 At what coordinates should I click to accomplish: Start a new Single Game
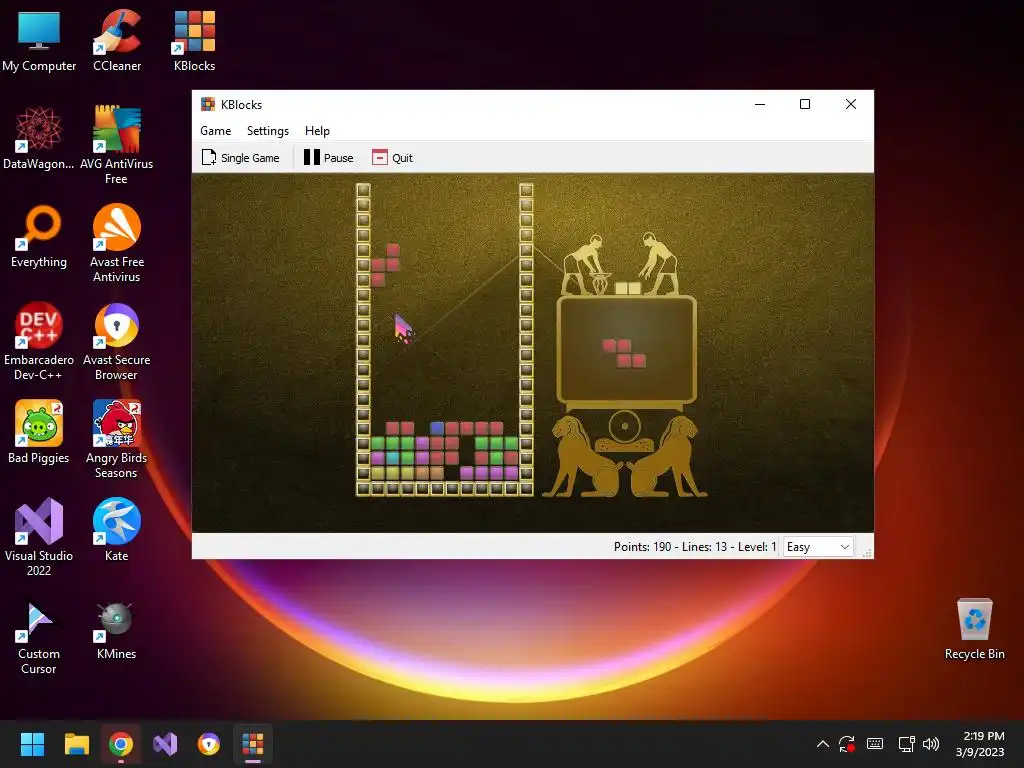(240, 157)
